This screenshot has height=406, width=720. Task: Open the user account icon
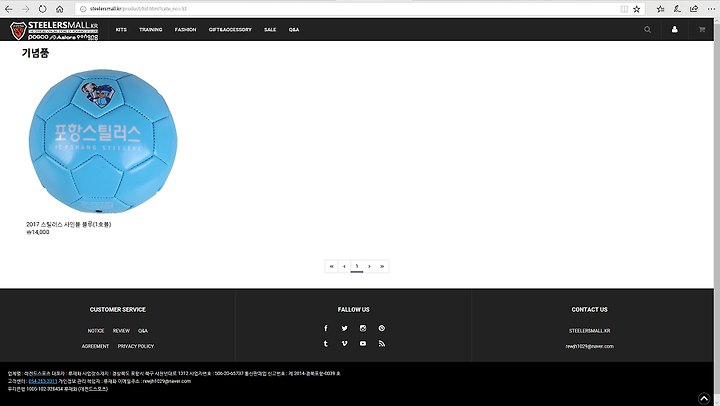[675, 29]
